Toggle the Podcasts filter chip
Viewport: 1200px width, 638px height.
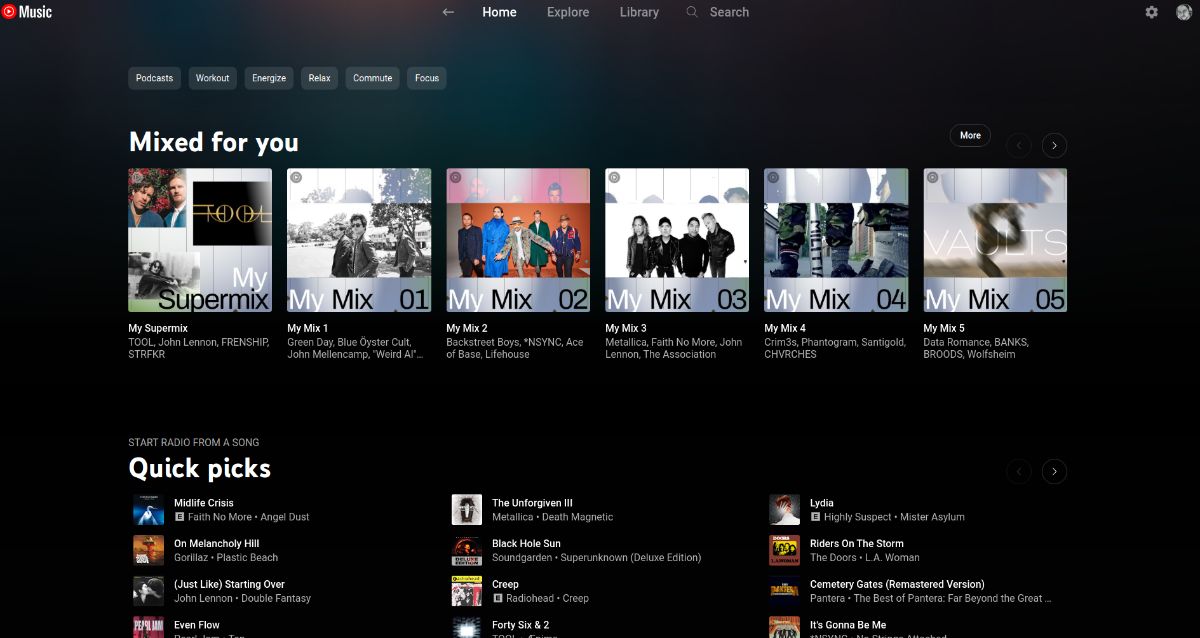point(154,78)
